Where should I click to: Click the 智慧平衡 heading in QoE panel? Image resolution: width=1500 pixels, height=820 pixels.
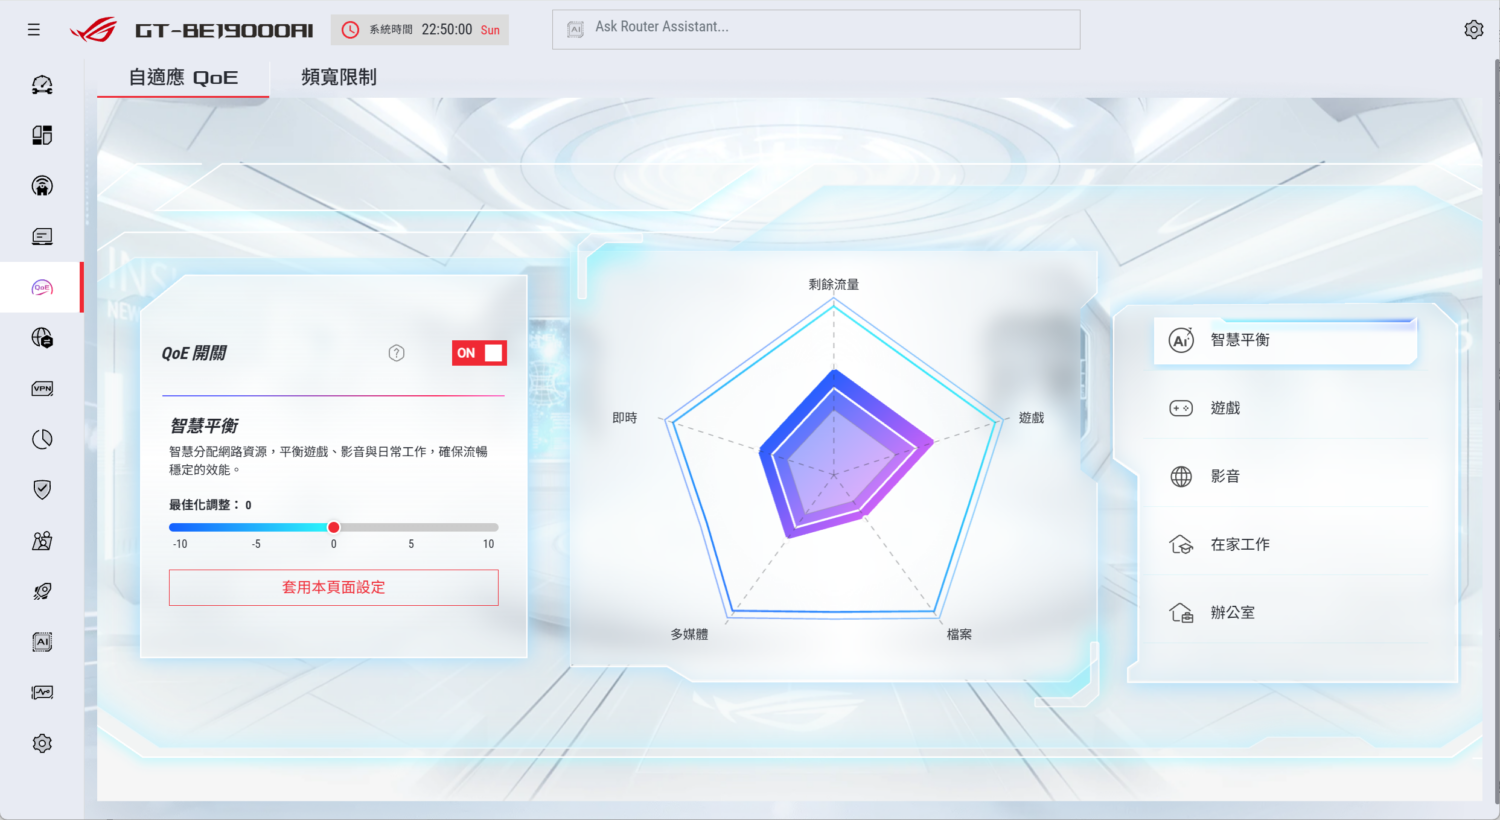[204, 426]
